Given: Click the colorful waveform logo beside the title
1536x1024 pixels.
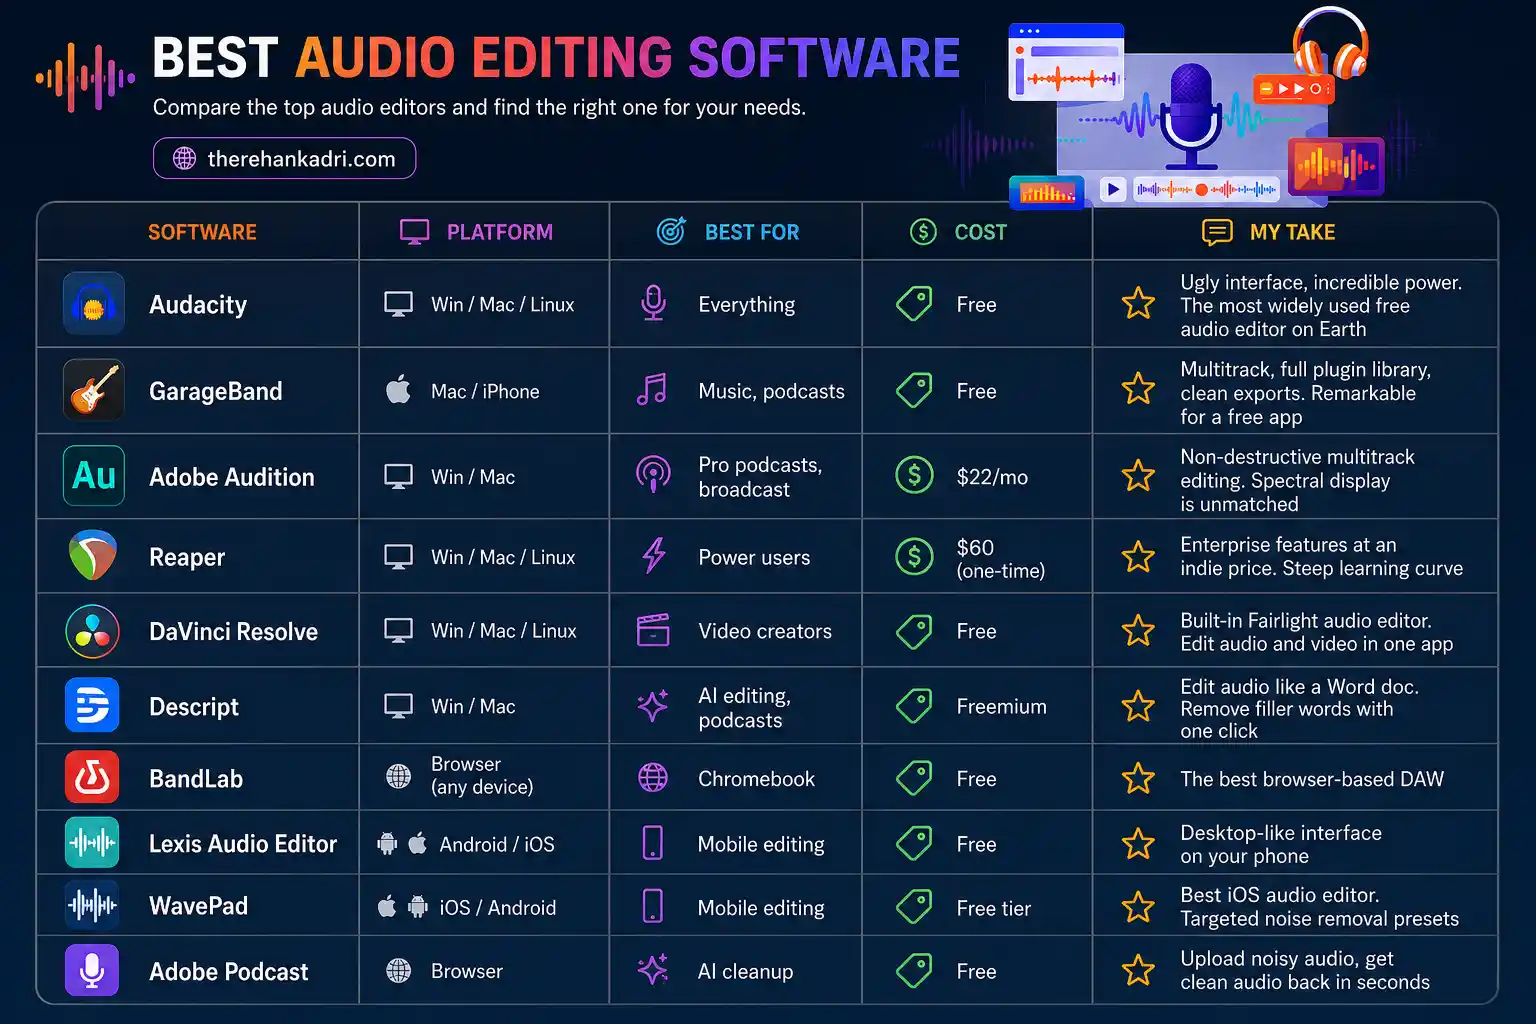Looking at the screenshot, I should click(x=84, y=77).
